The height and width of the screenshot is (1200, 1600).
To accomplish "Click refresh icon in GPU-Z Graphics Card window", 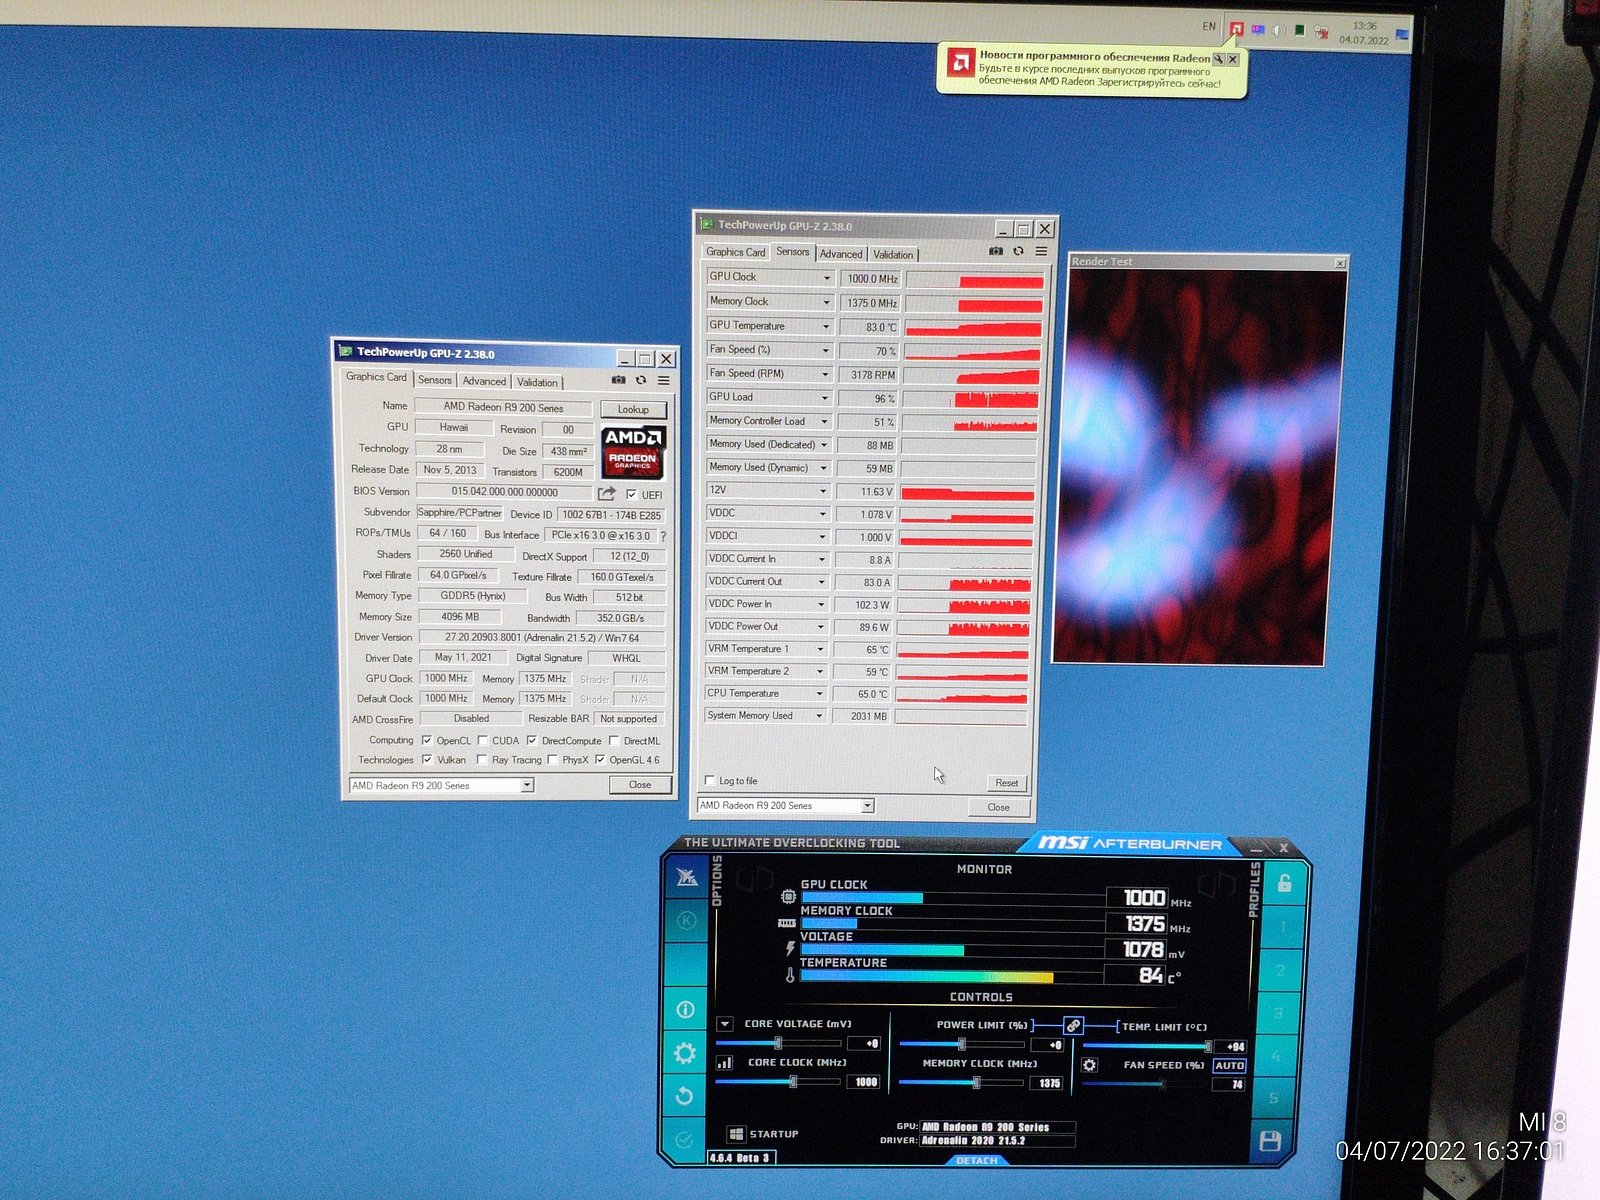I will [641, 380].
